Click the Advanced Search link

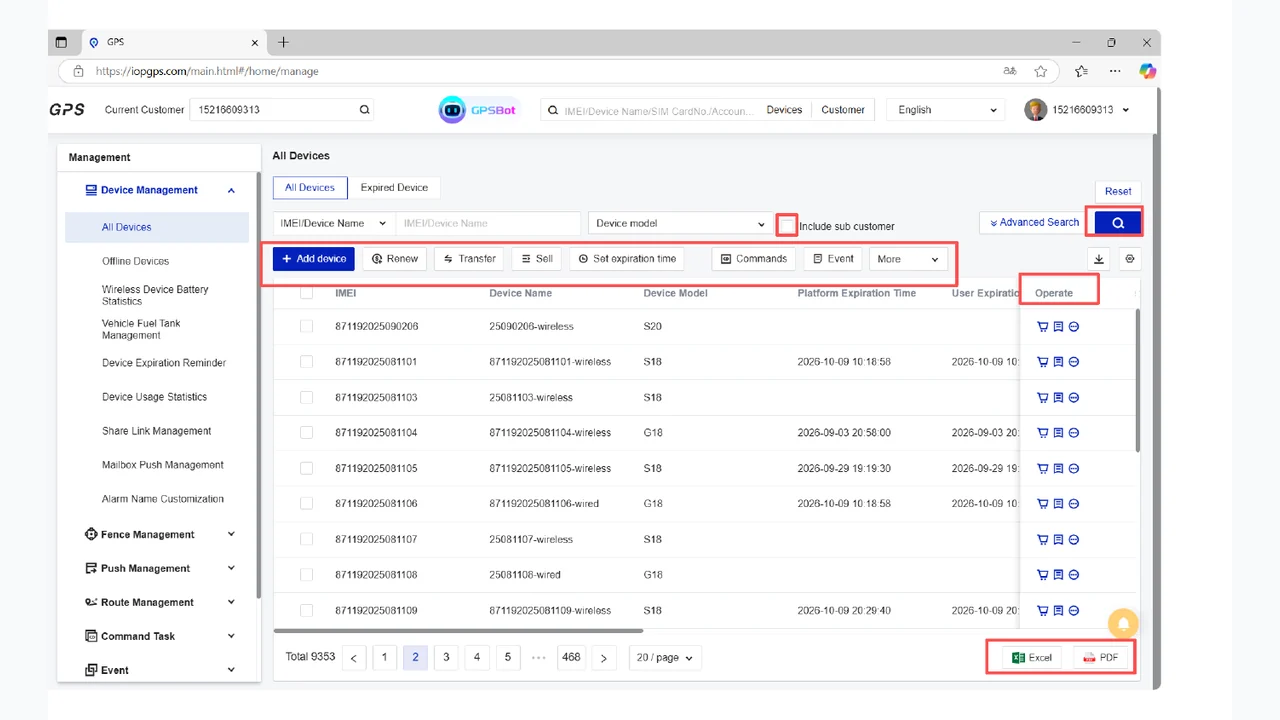pos(1034,222)
